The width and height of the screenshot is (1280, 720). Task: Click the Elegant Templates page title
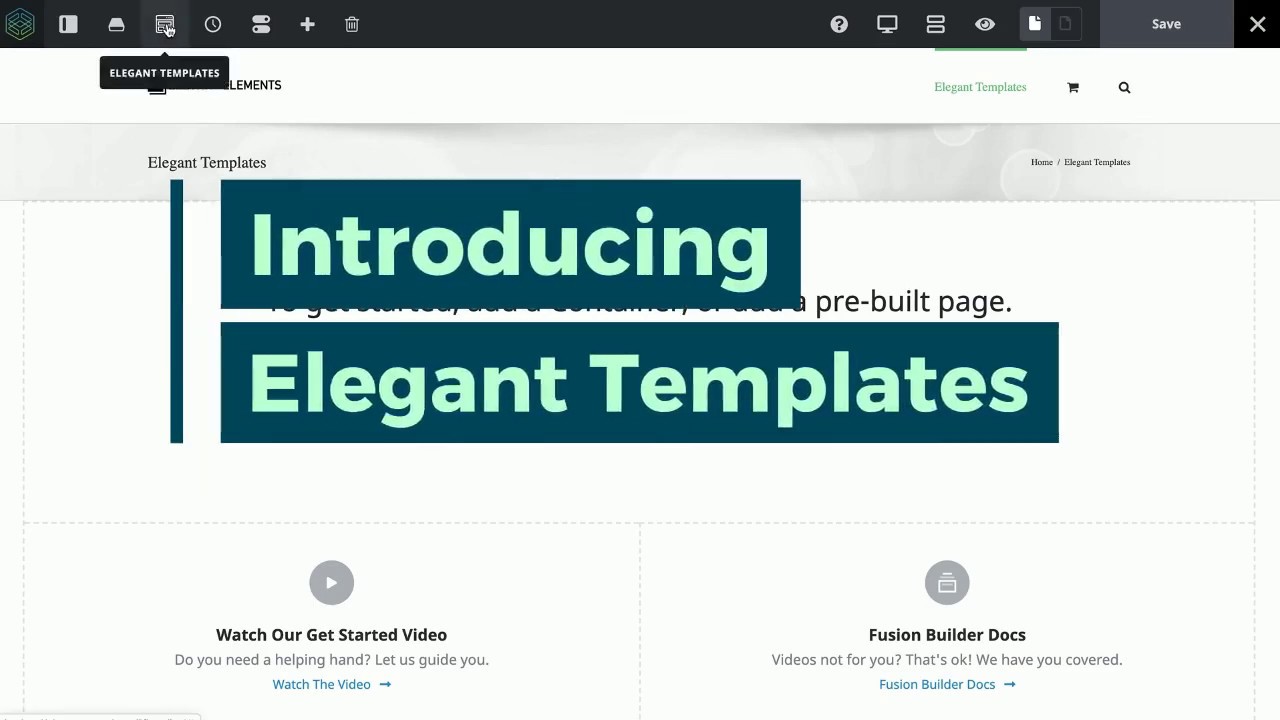[x=207, y=162]
